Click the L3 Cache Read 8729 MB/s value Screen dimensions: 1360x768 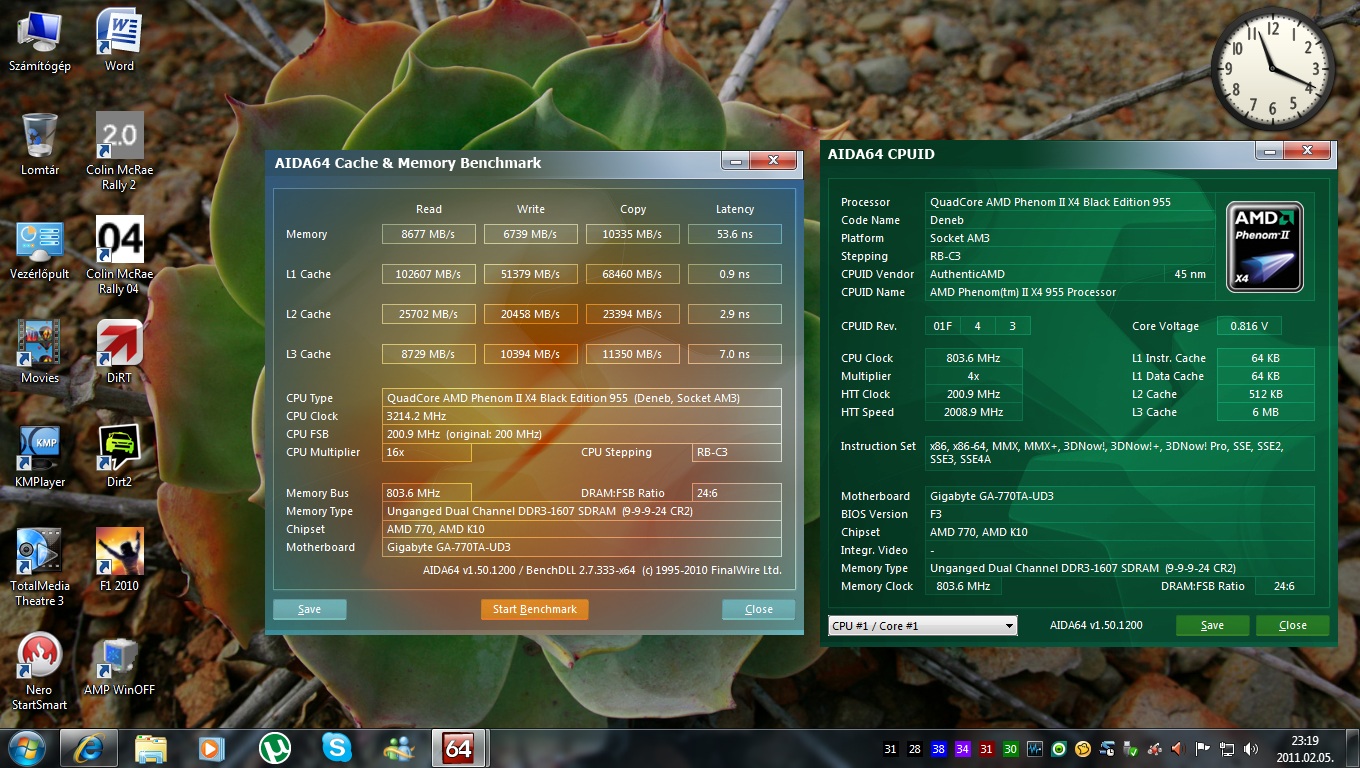[x=429, y=354]
